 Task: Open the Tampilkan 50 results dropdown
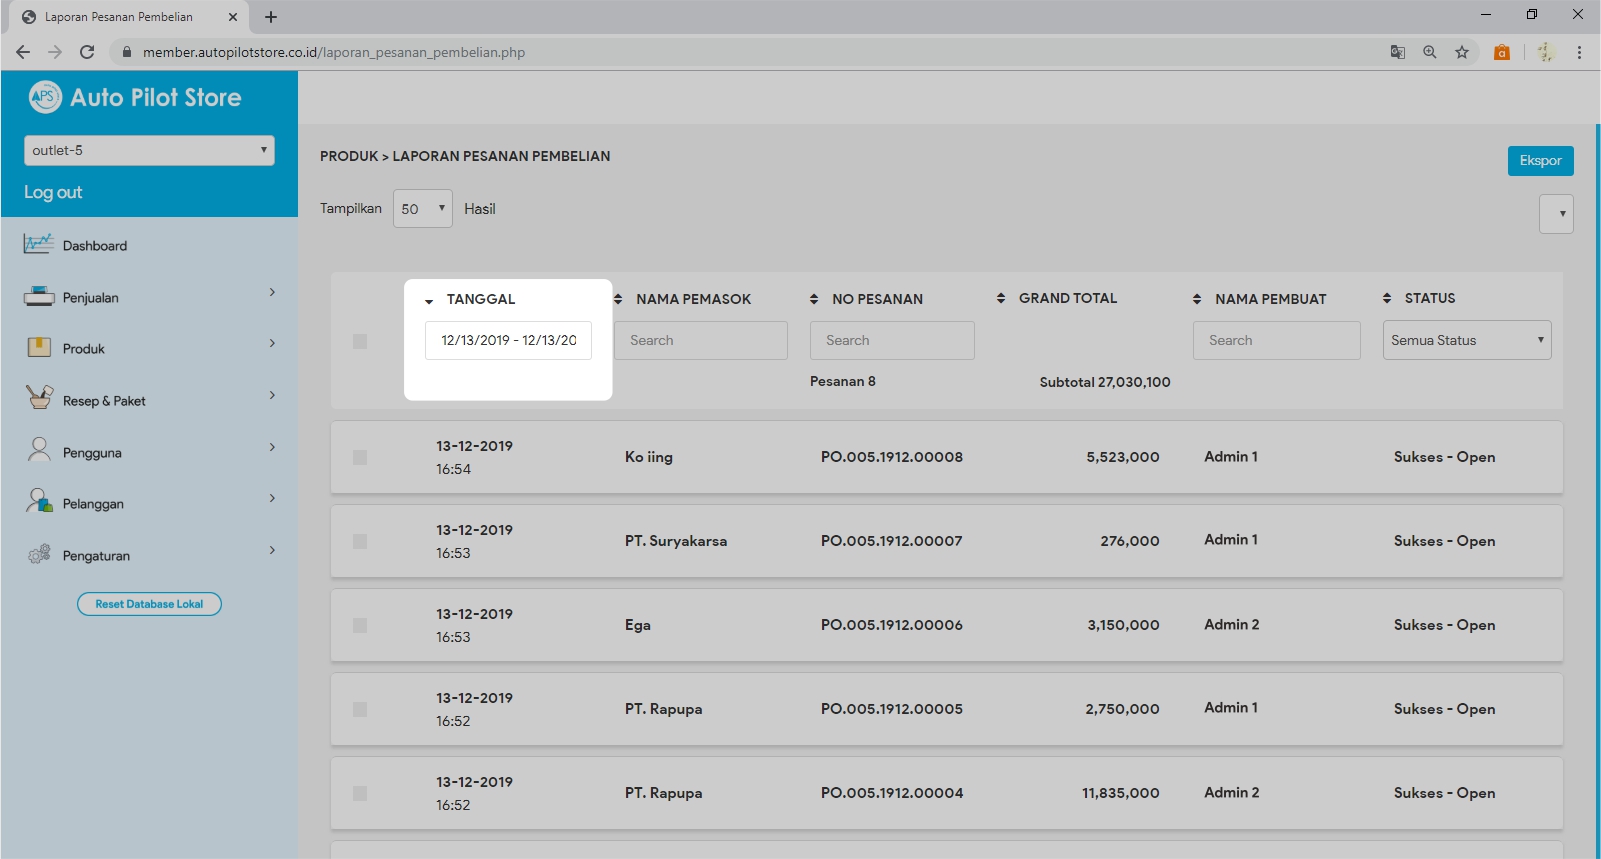point(422,209)
